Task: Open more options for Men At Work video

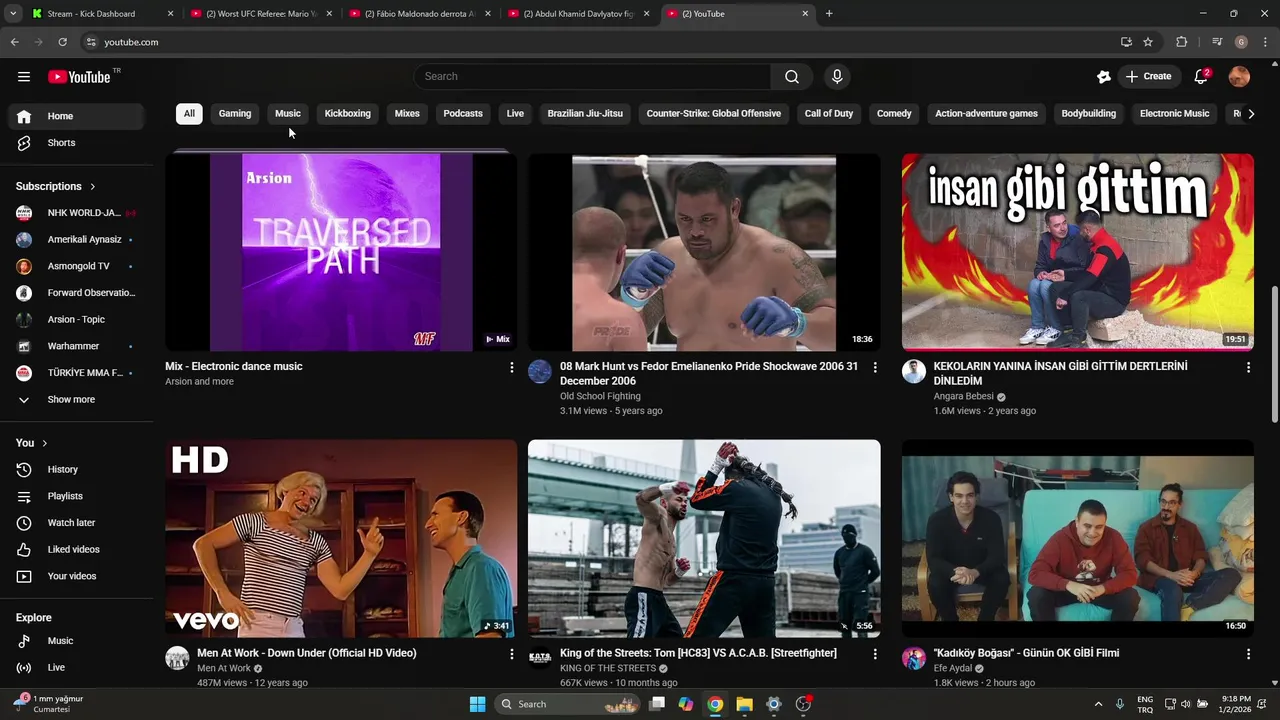Action: click(512, 654)
